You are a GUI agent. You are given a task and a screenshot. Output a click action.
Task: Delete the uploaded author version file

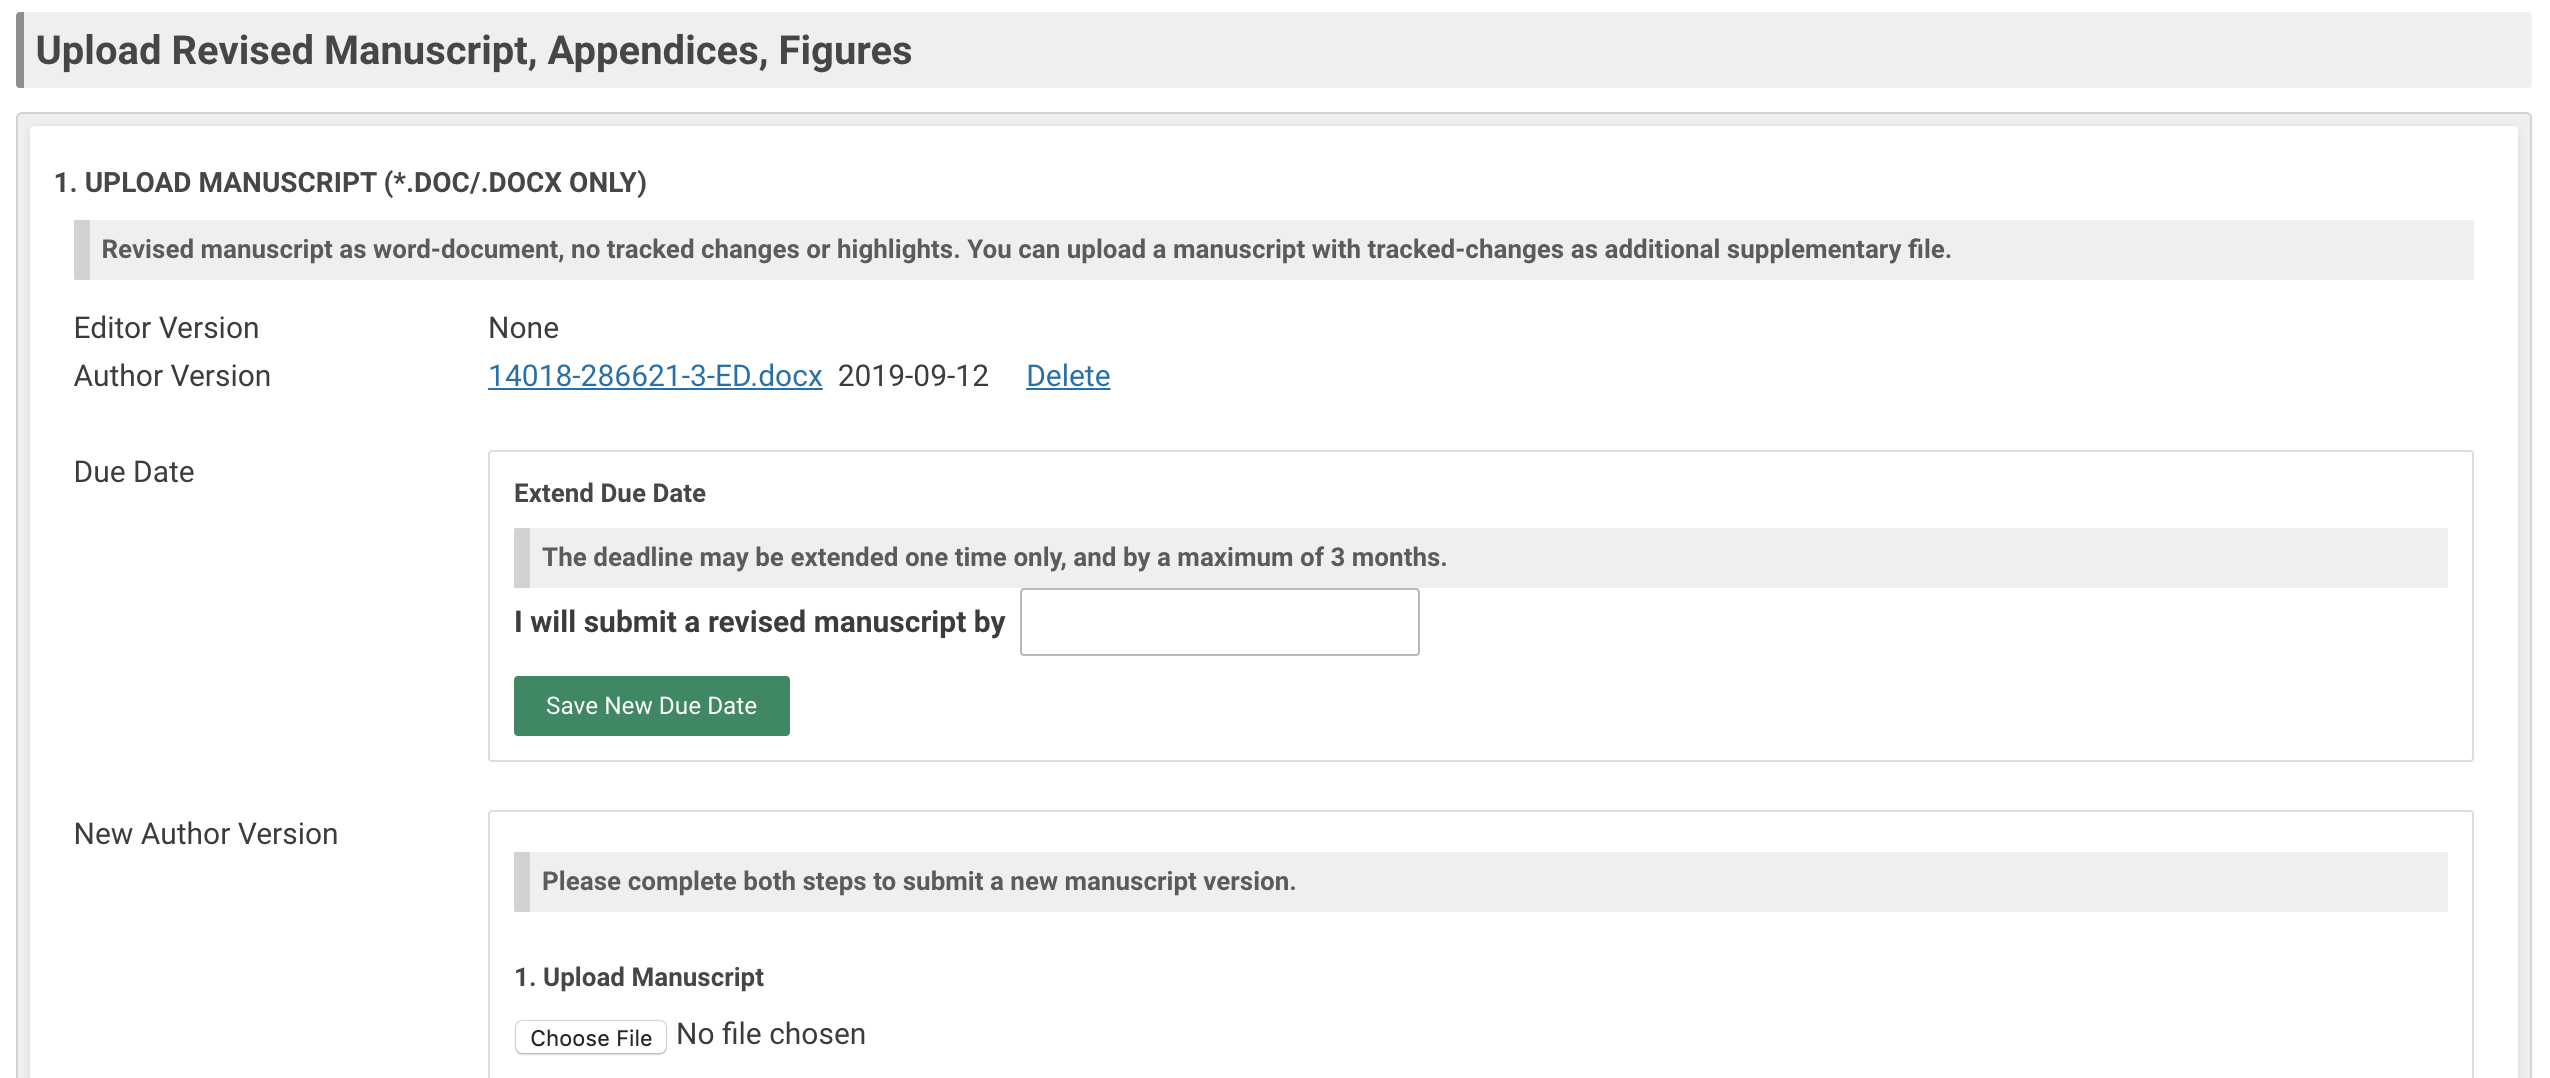click(1067, 376)
